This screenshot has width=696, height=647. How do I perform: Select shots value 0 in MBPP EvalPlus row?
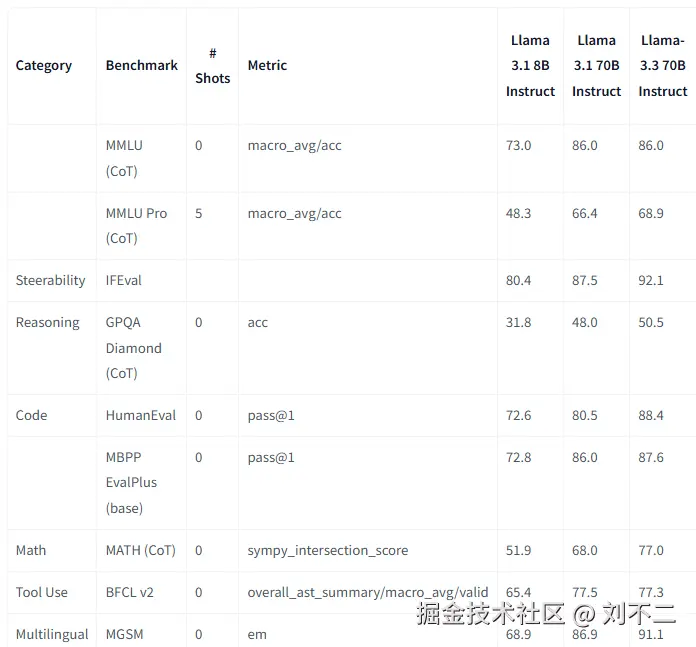[198, 458]
